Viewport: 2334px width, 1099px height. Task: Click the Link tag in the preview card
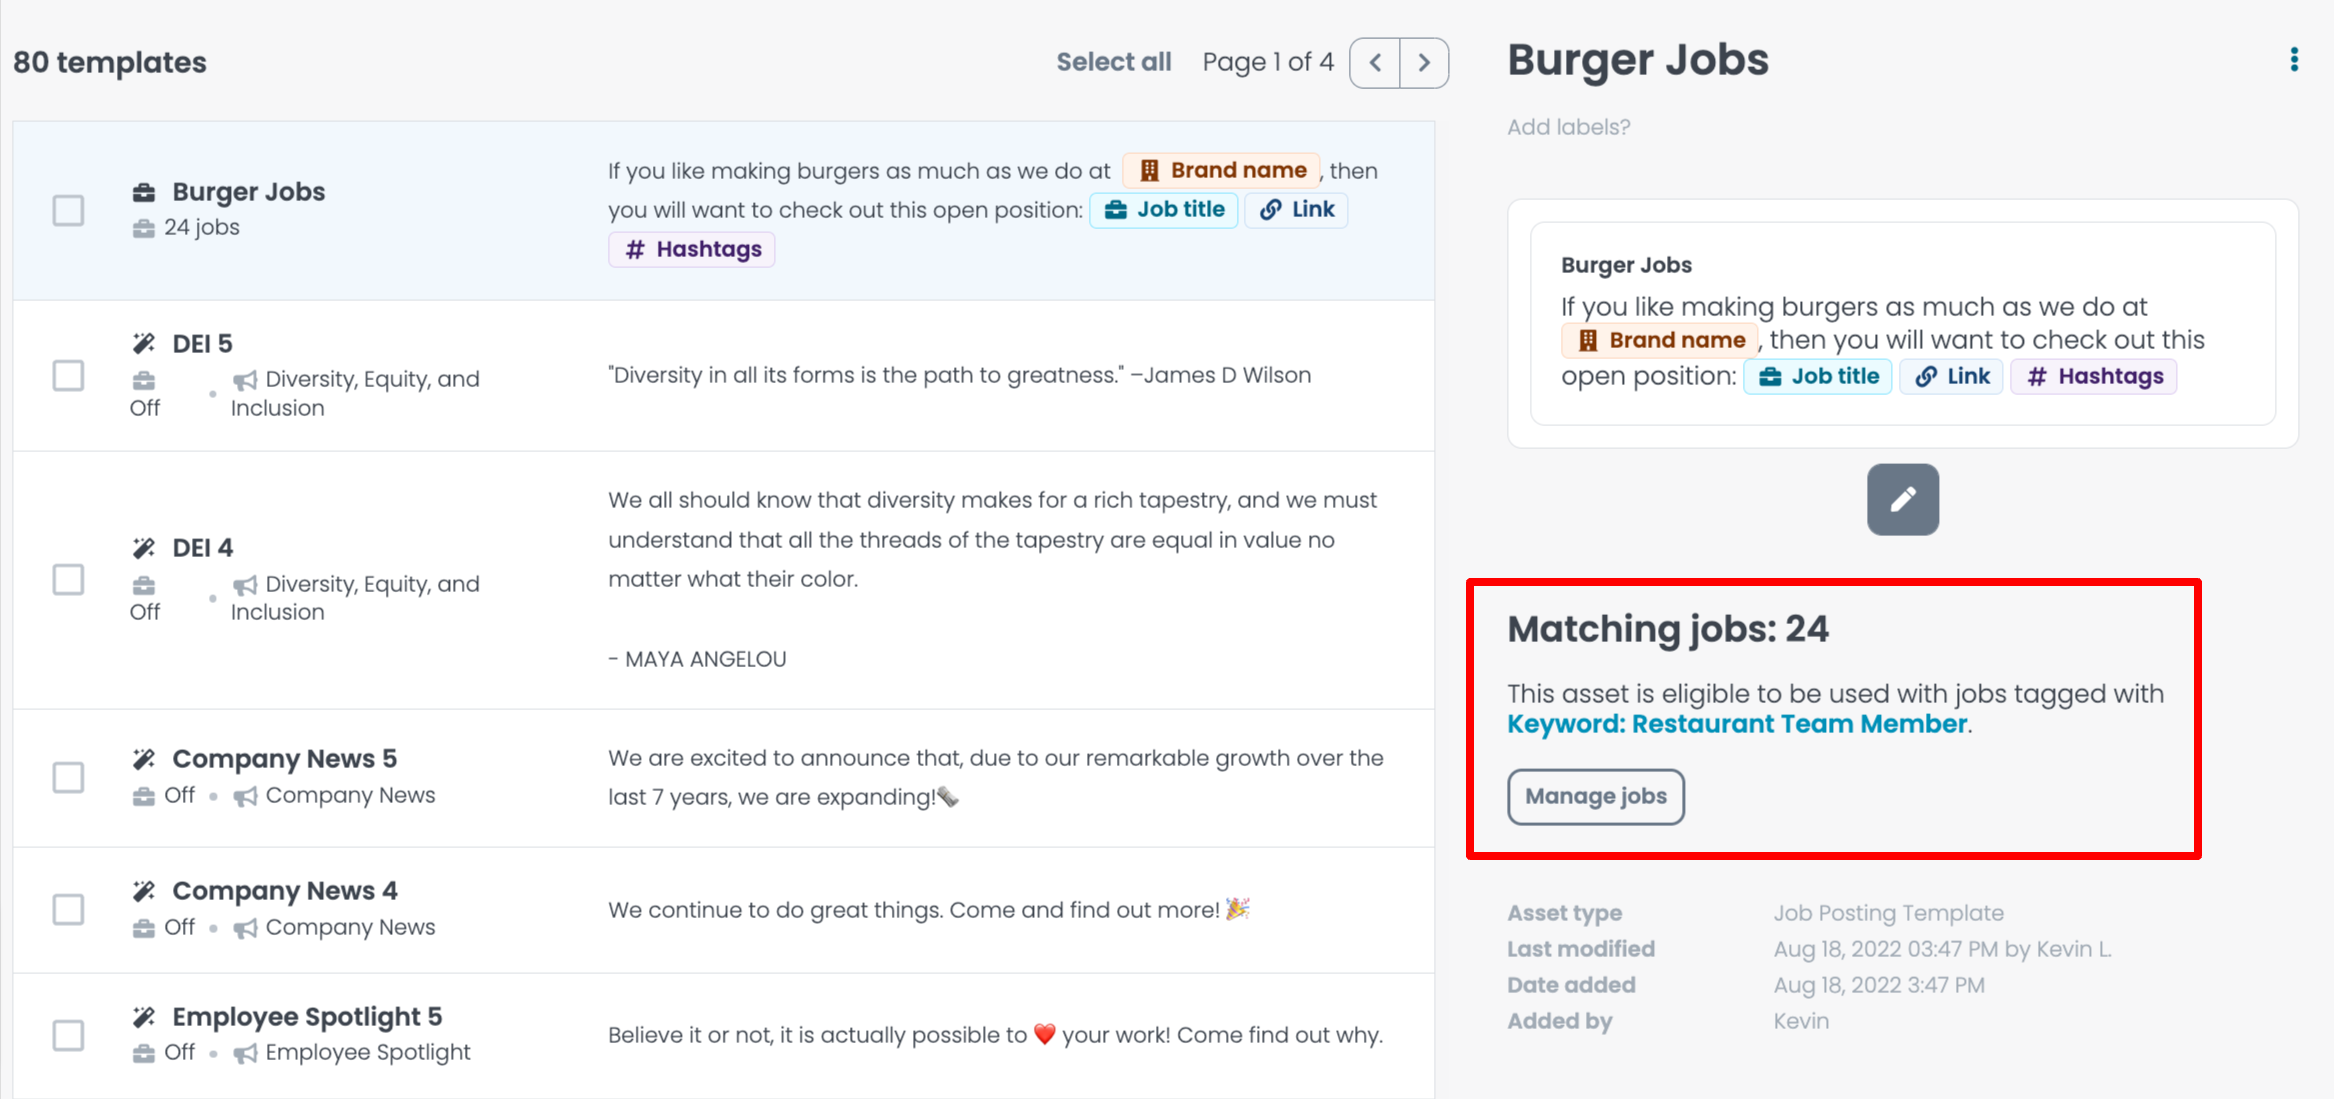point(1951,376)
